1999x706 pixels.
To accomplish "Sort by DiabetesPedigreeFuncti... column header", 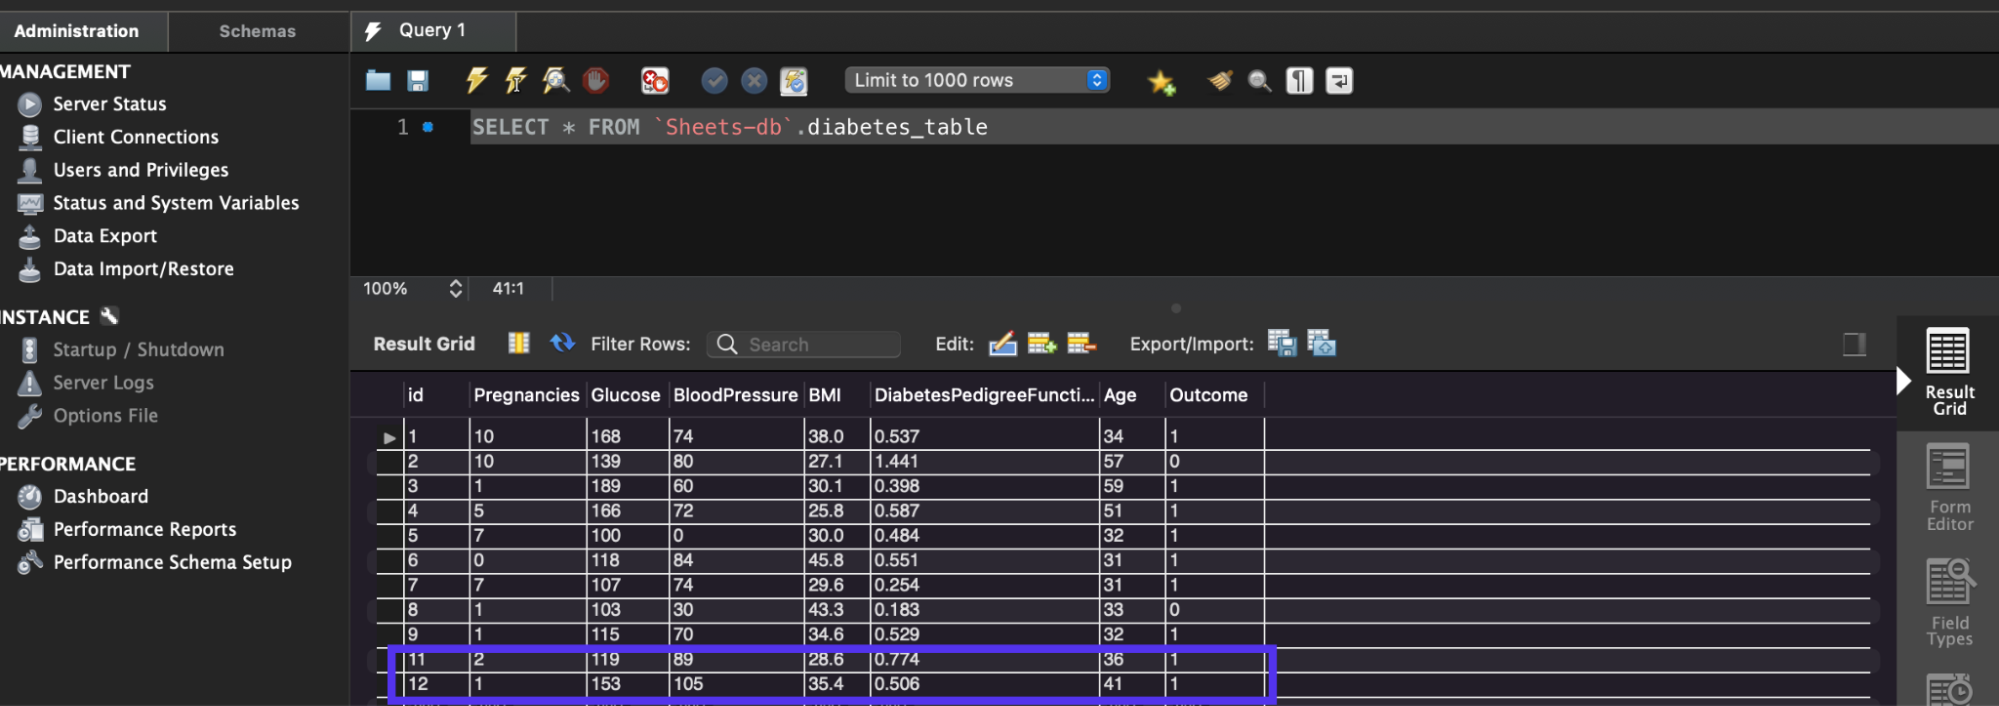I will click(x=985, y=395).
